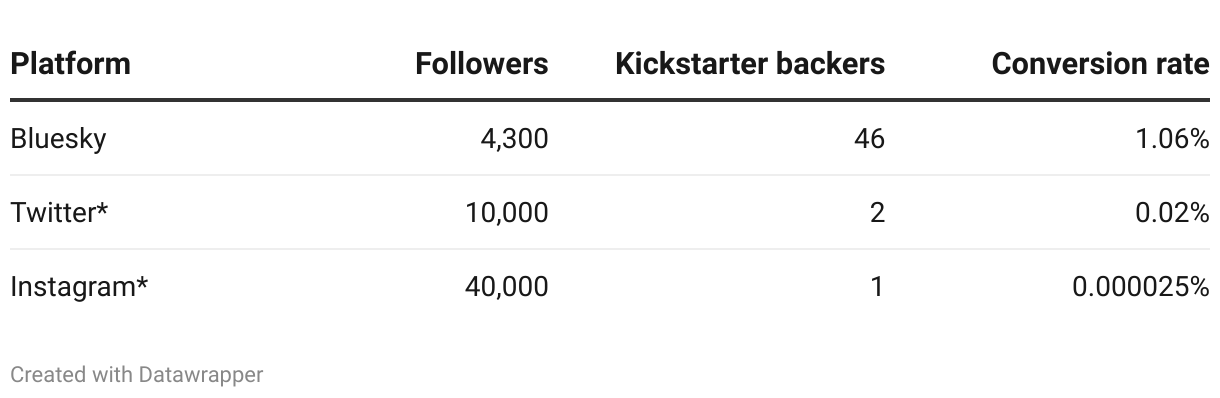This screenshot has height=398, width=1220.
Task: Click the Conversion rate column header
Action: [1100, 64]
